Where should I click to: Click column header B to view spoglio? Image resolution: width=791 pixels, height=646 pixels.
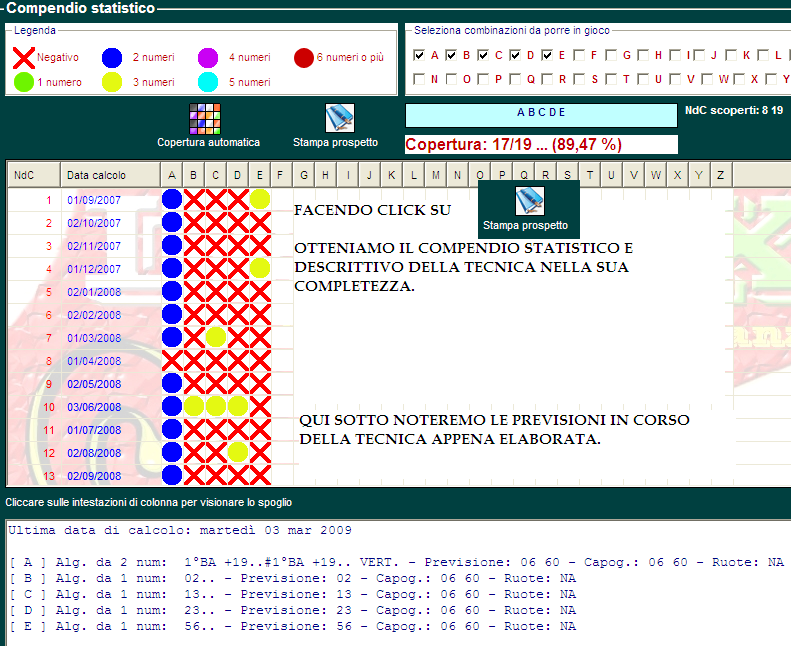[193, 175]
